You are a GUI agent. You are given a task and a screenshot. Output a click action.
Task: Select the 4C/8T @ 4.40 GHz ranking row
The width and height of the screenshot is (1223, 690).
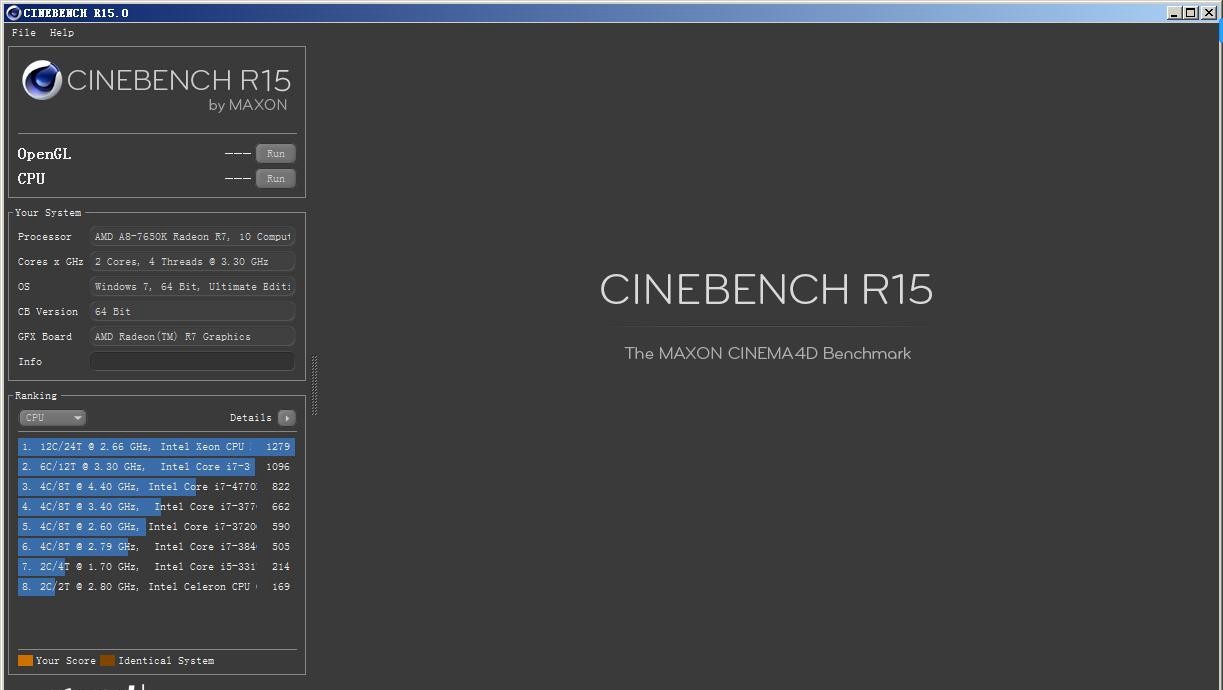[x=156, y=487]
